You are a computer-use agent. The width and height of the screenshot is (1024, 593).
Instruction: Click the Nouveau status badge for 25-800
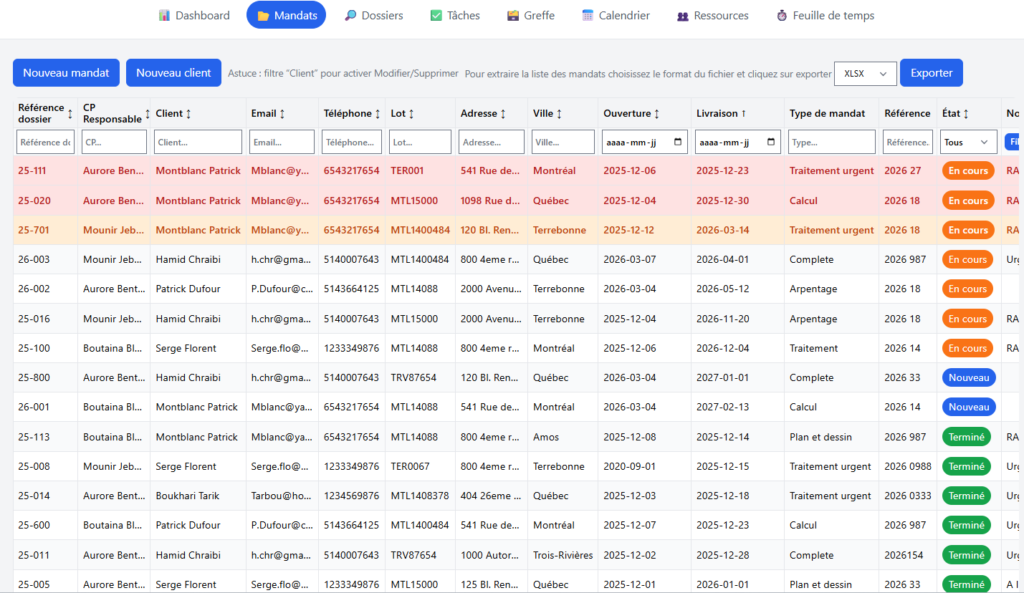point(968,378)
